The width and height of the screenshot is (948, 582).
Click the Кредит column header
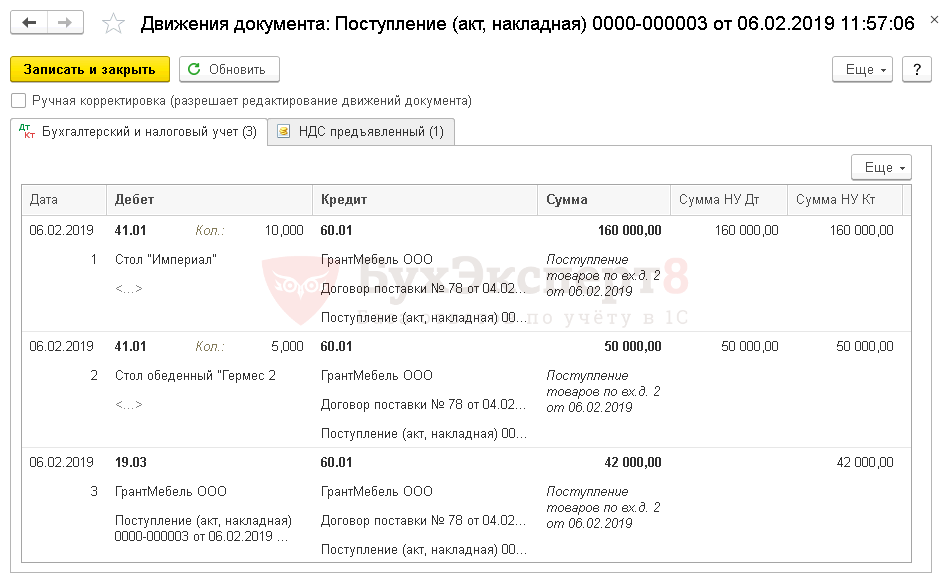click(x=424, y=199)
